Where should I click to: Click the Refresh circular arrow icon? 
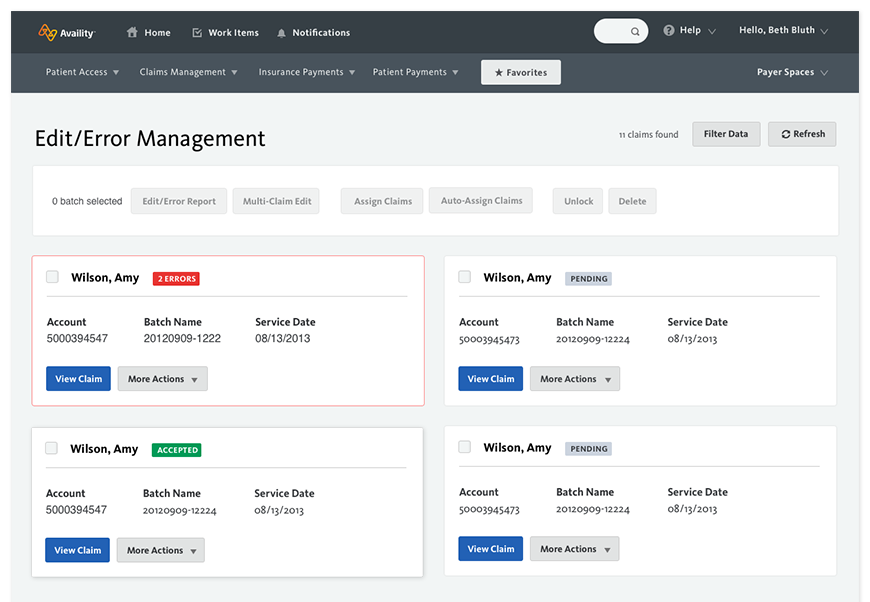[x=786, y=134]
